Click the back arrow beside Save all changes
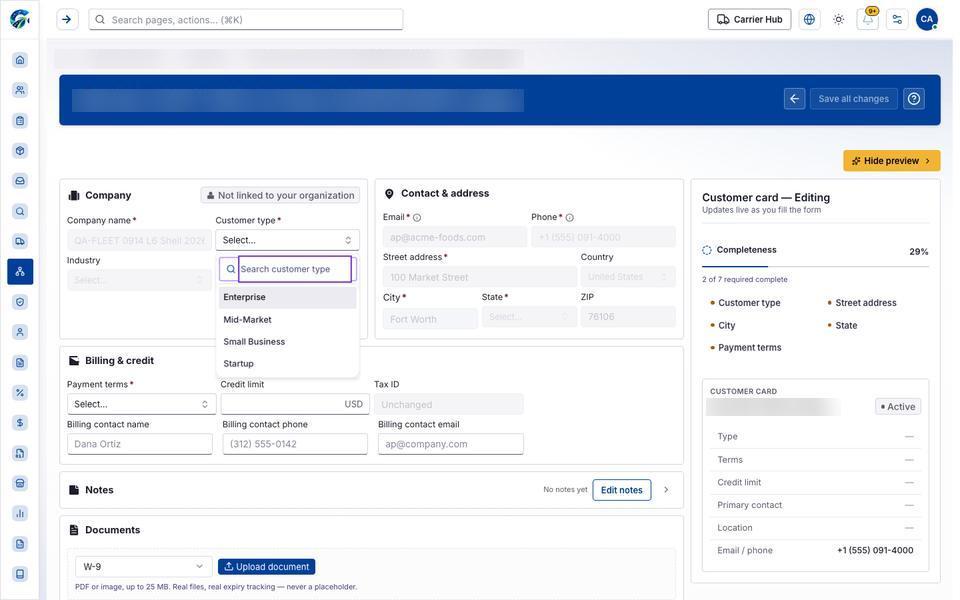The height and width of the screenshot is (600, 960). click(x=795, y=99)
